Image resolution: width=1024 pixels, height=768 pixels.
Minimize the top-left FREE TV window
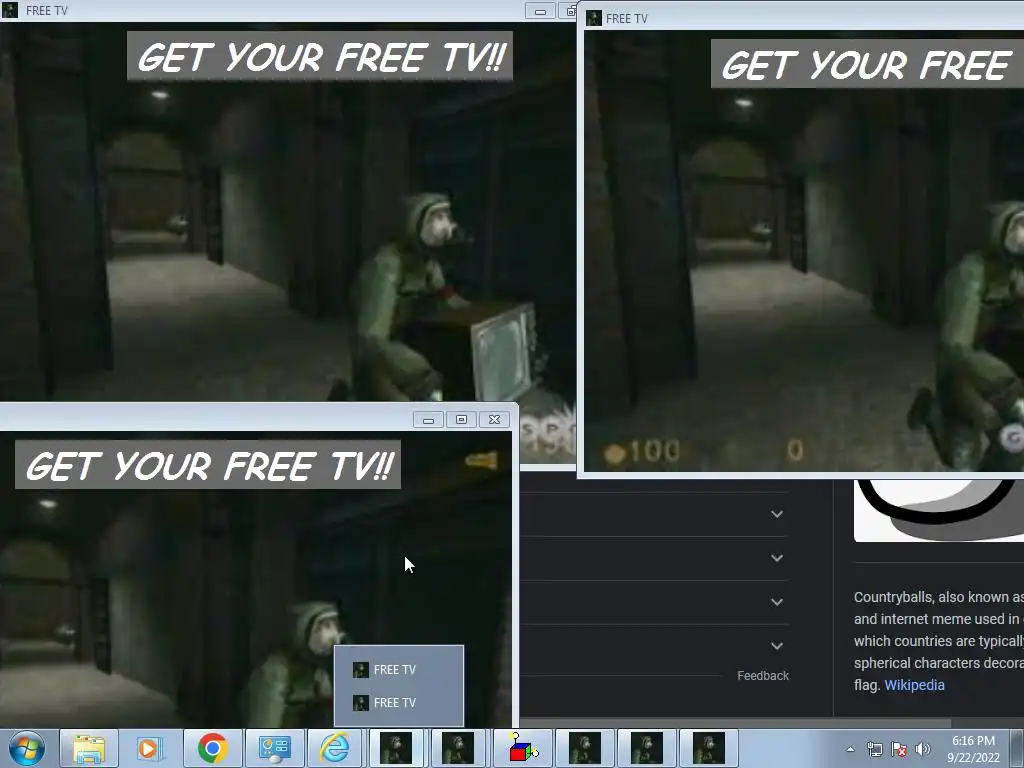(x=540, y=10)
